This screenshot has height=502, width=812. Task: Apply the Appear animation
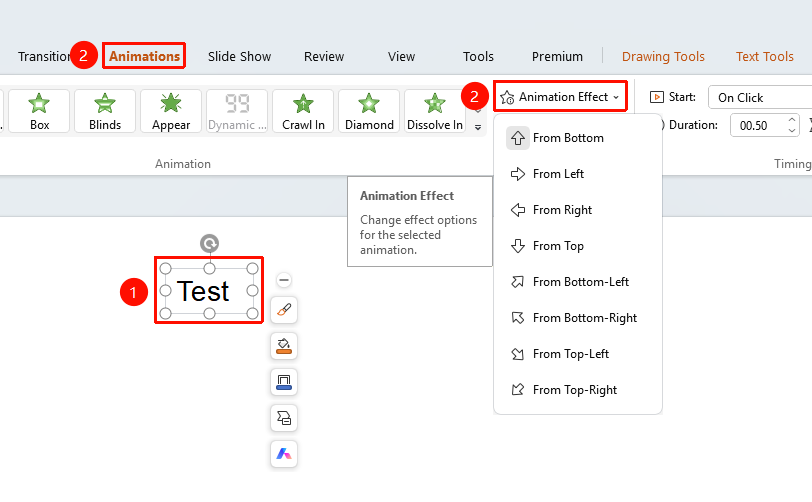click(171, 111)
